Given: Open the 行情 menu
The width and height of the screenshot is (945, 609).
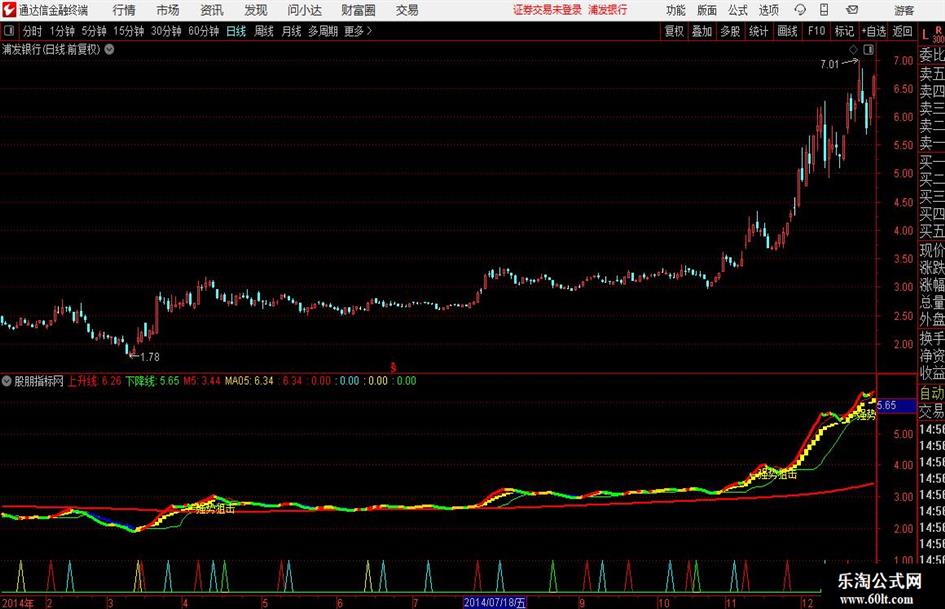Looking at the screenshot, I should [124, 10].
